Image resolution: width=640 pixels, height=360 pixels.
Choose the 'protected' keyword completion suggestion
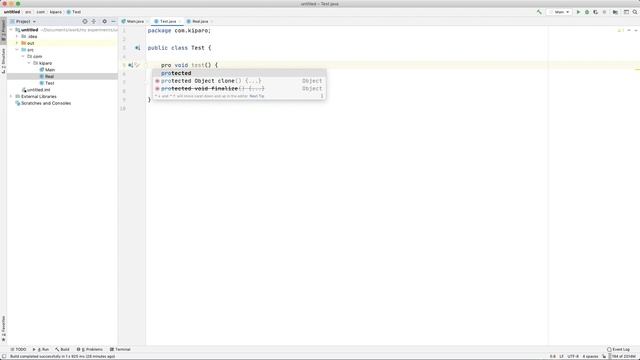click(x=239, y=73)
